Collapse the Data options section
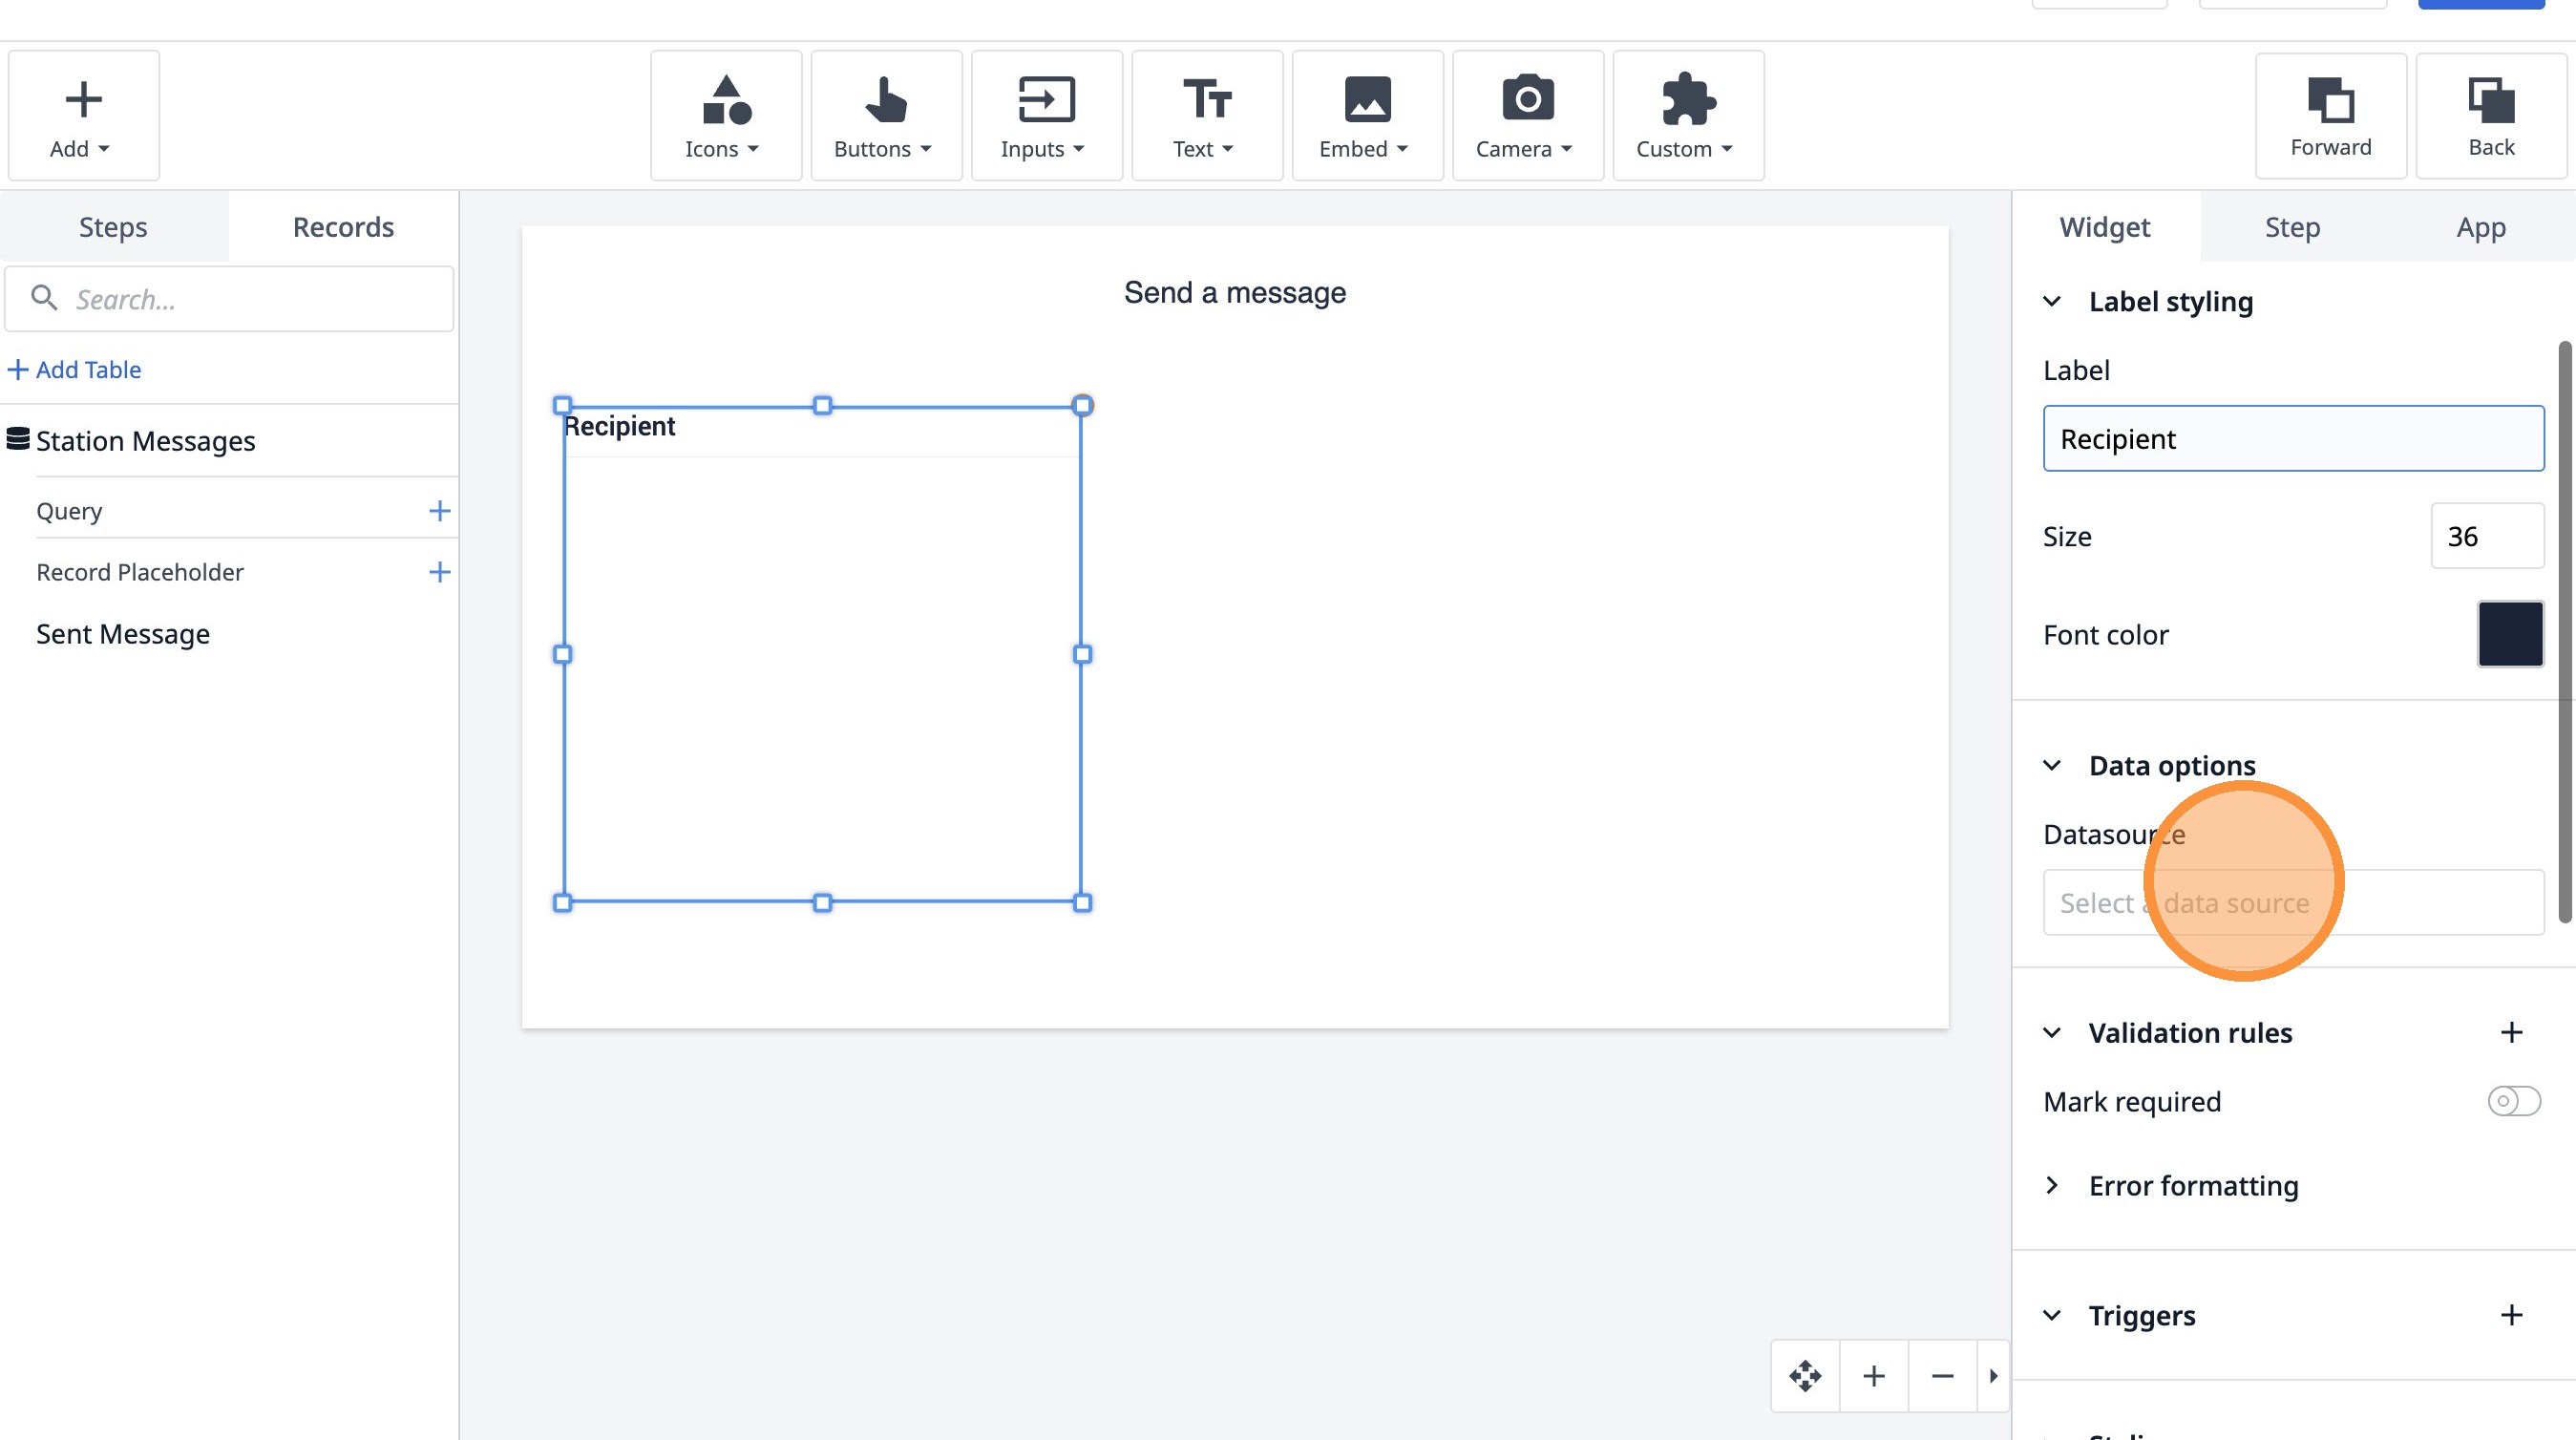The height and width of the screenshot is (1440, 2576). pos(2052,765)
